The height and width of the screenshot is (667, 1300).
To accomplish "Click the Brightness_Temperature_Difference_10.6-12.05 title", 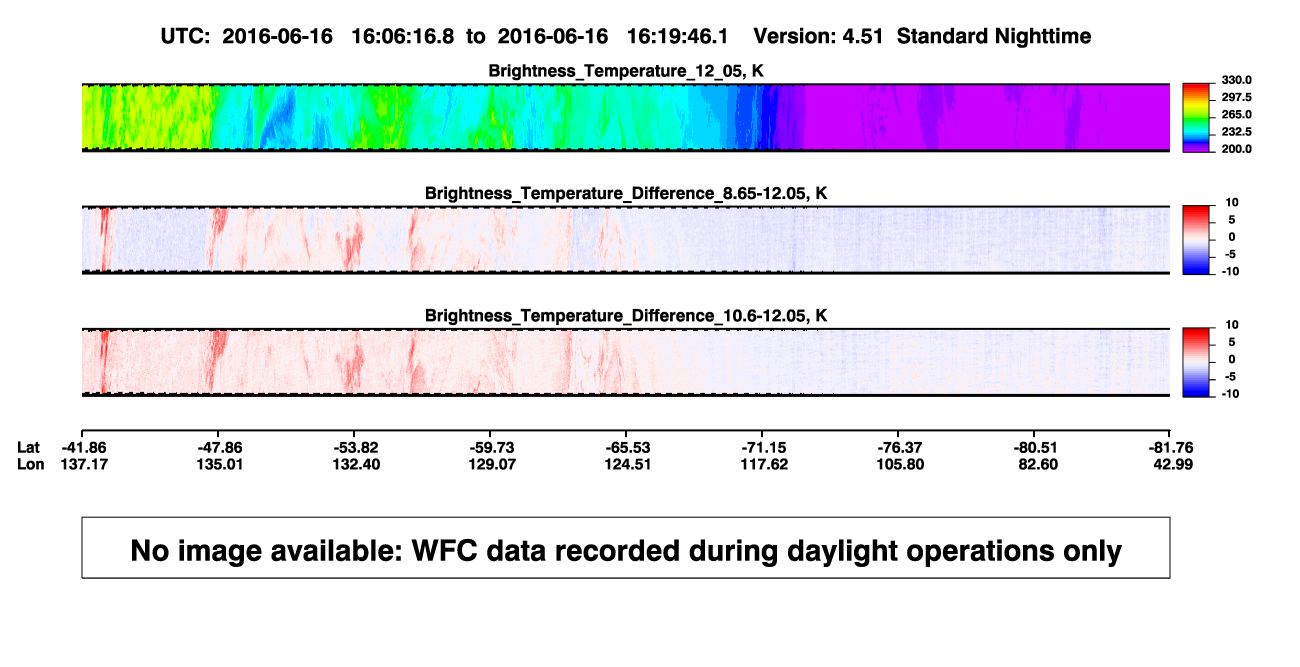I will (625, 316).
